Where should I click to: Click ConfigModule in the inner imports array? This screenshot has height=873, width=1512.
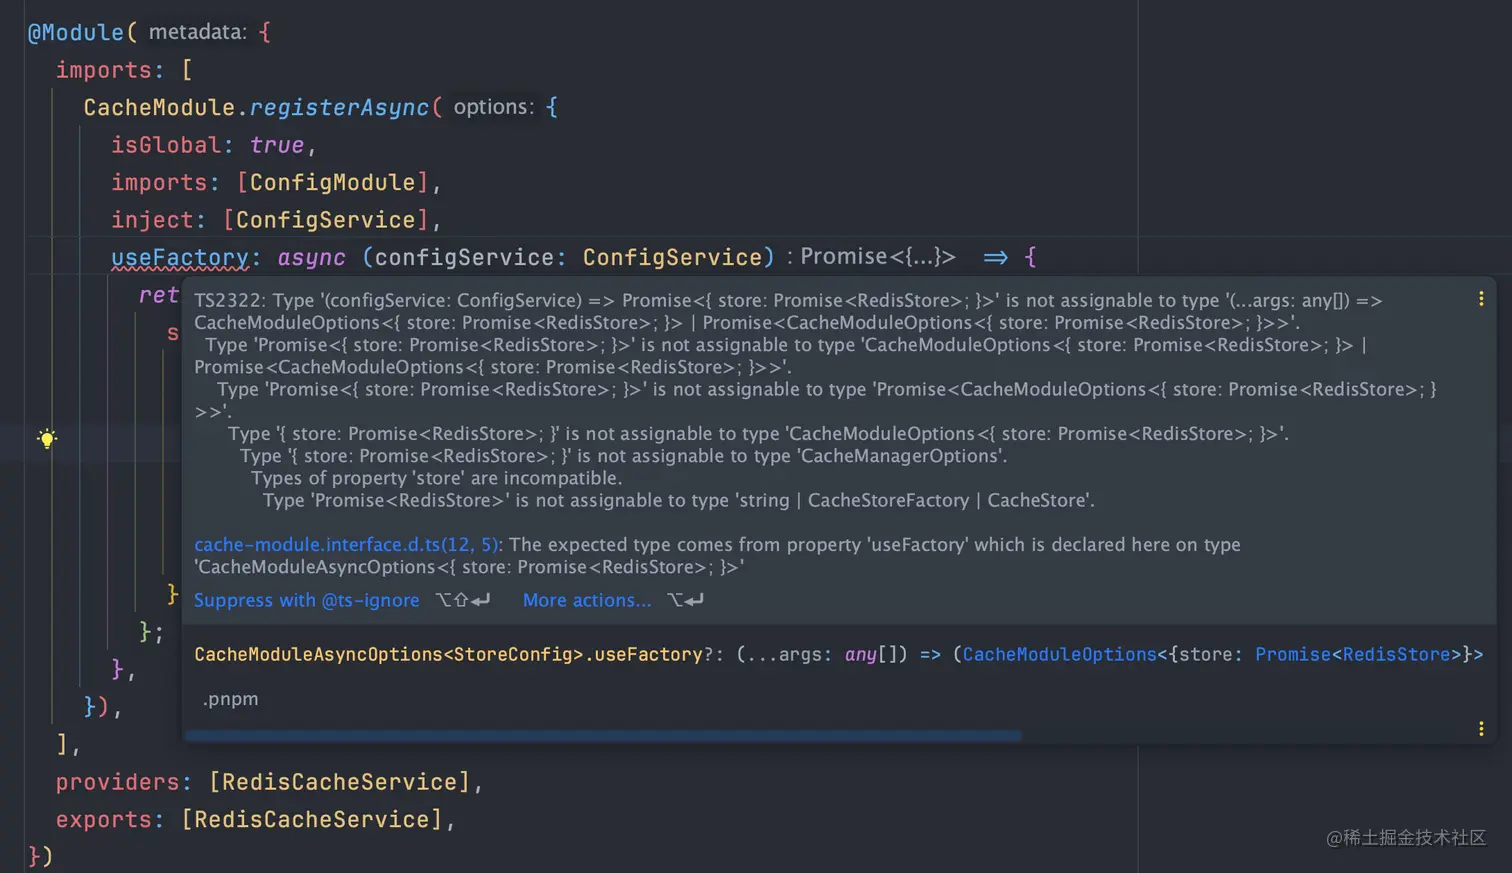coord(332,182)
